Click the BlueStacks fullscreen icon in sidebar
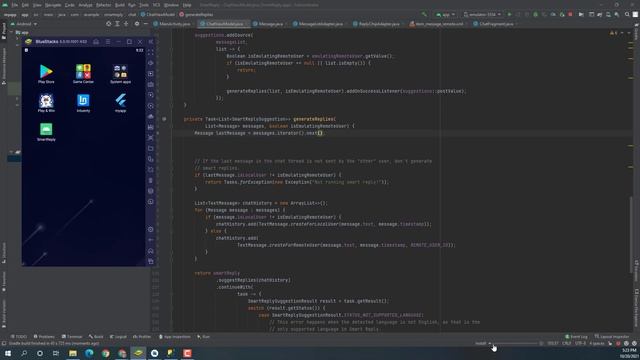This screenshot has width=640, height=360. [151, 53]
